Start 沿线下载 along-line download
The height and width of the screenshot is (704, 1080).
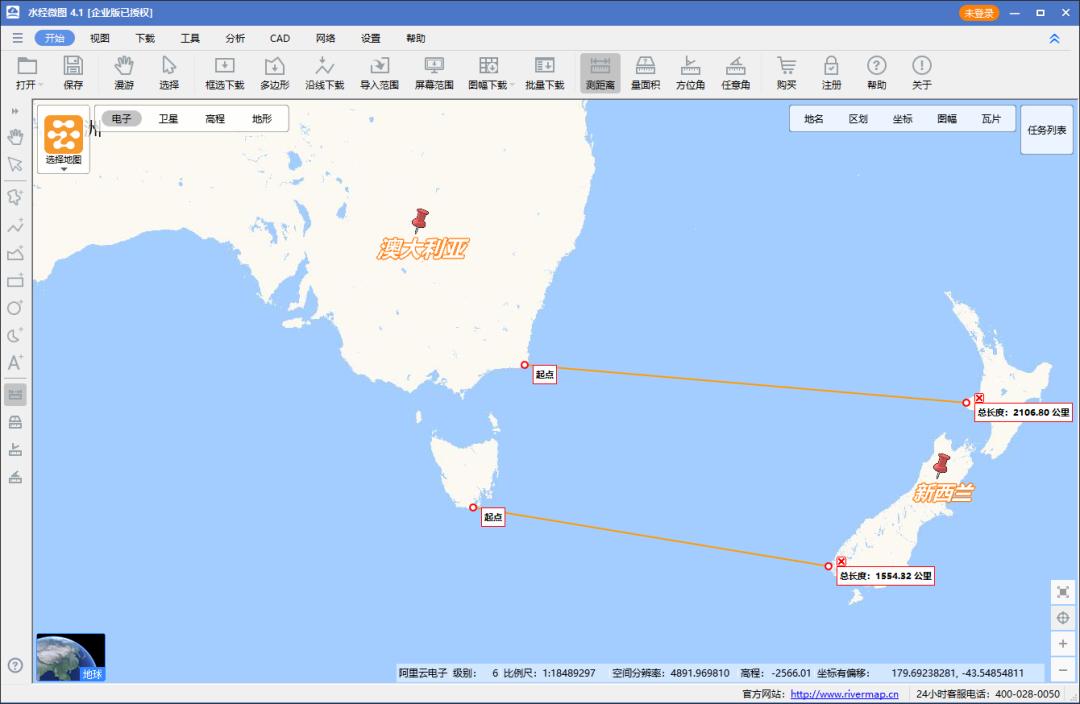(326, 72)
